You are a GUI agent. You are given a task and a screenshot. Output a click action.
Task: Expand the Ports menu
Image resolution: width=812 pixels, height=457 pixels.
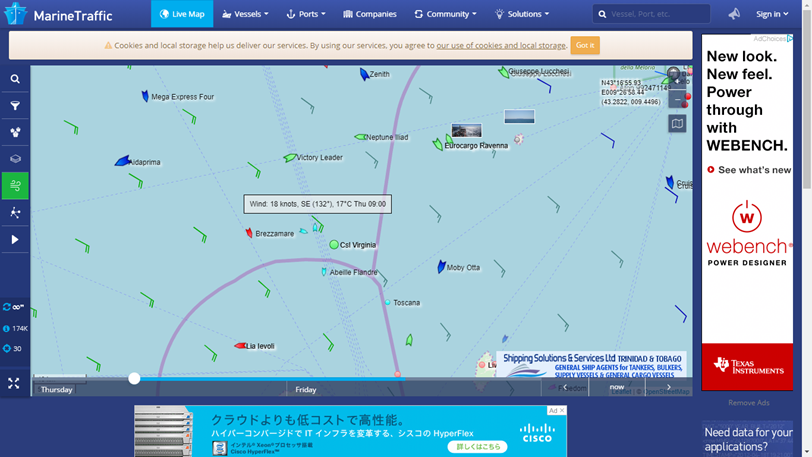point(306,14)
